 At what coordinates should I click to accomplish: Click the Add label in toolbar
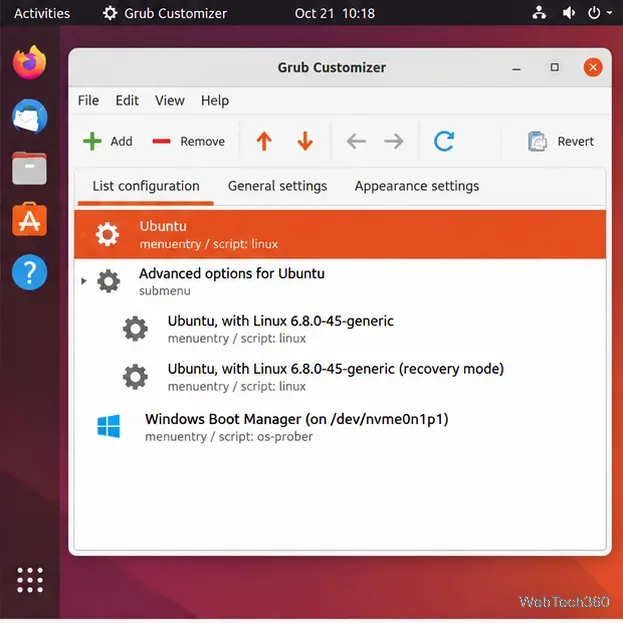point(121,141)
